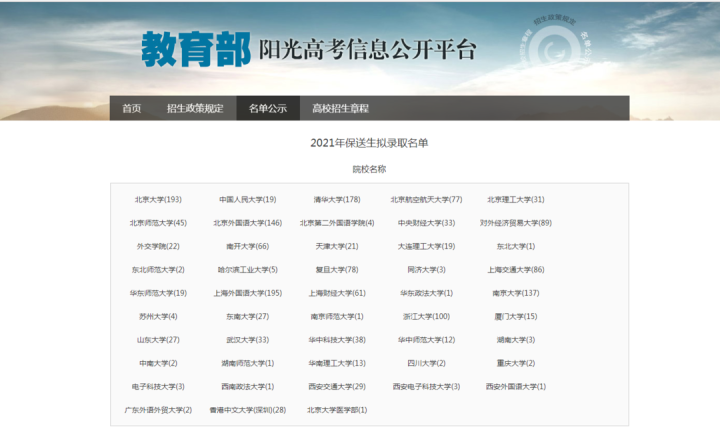The image size is (720, 437).
Task: Open 清华大学(178) list
Action: [x=337, y=199]
